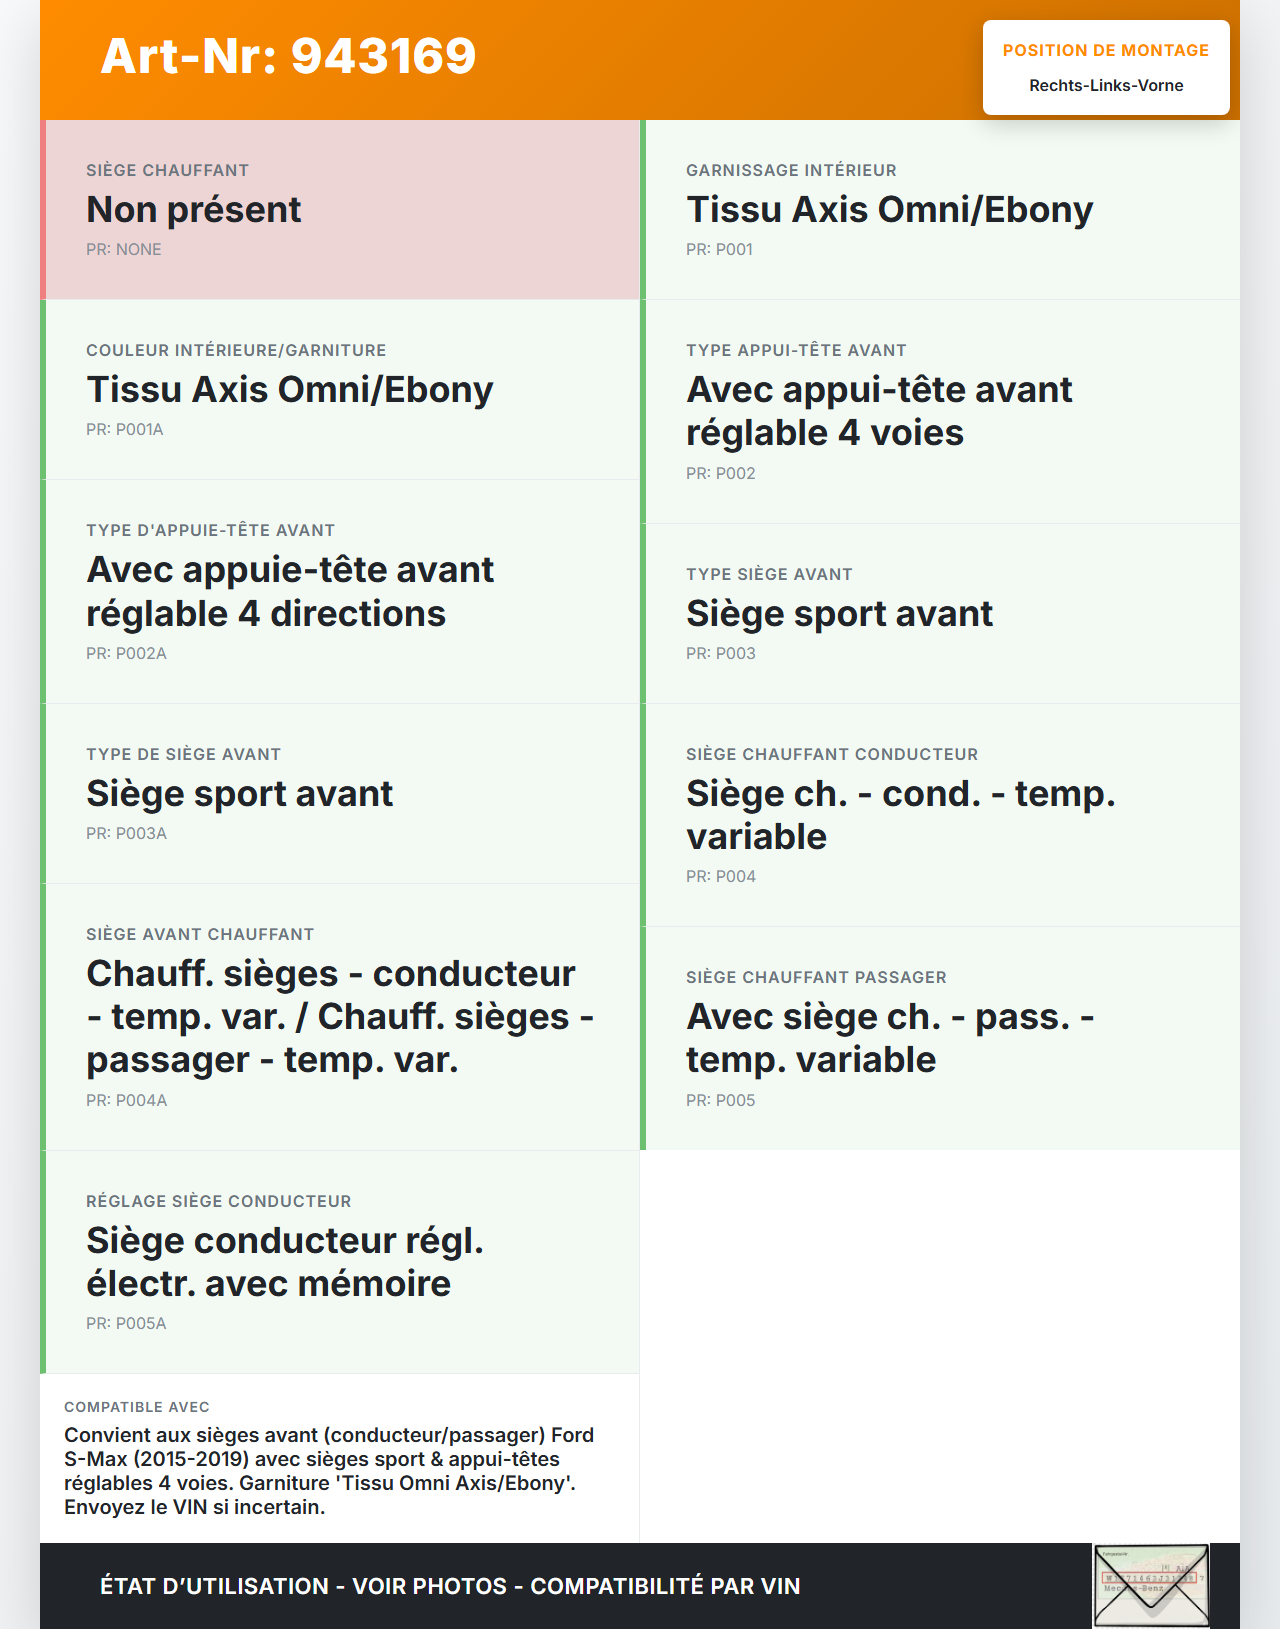Click Siège conducteur régl. électr. avec mémoire
The width and height of the screenshot is (1280, 1629).
(285, 1262)
